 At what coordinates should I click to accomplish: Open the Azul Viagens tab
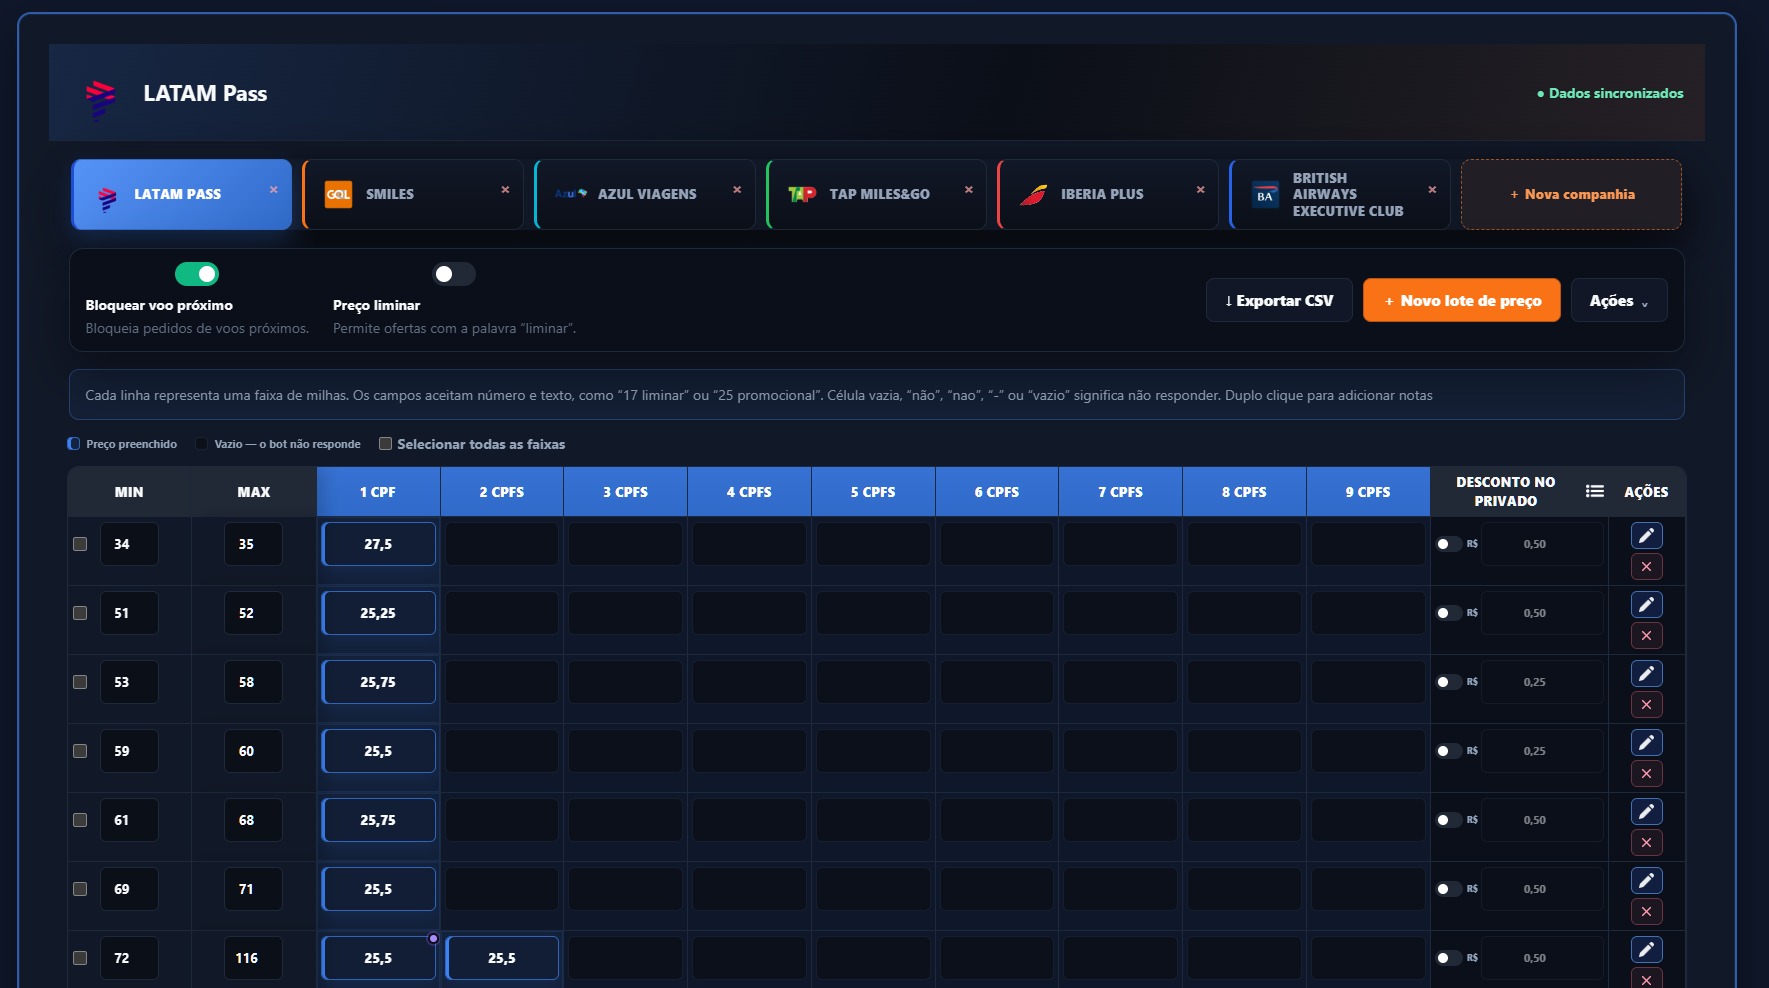645,194
